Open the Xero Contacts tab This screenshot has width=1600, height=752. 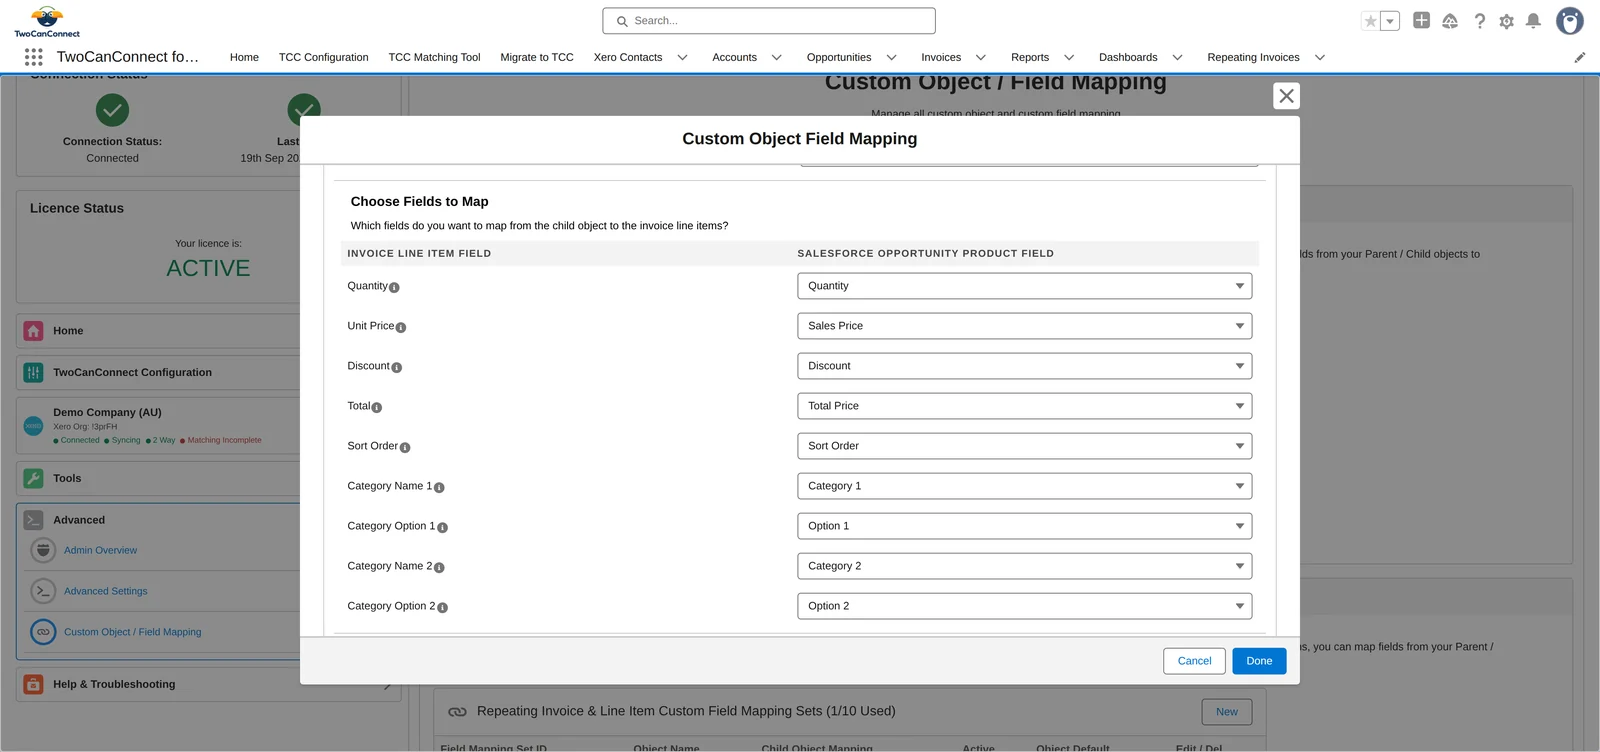coord(628,58)
